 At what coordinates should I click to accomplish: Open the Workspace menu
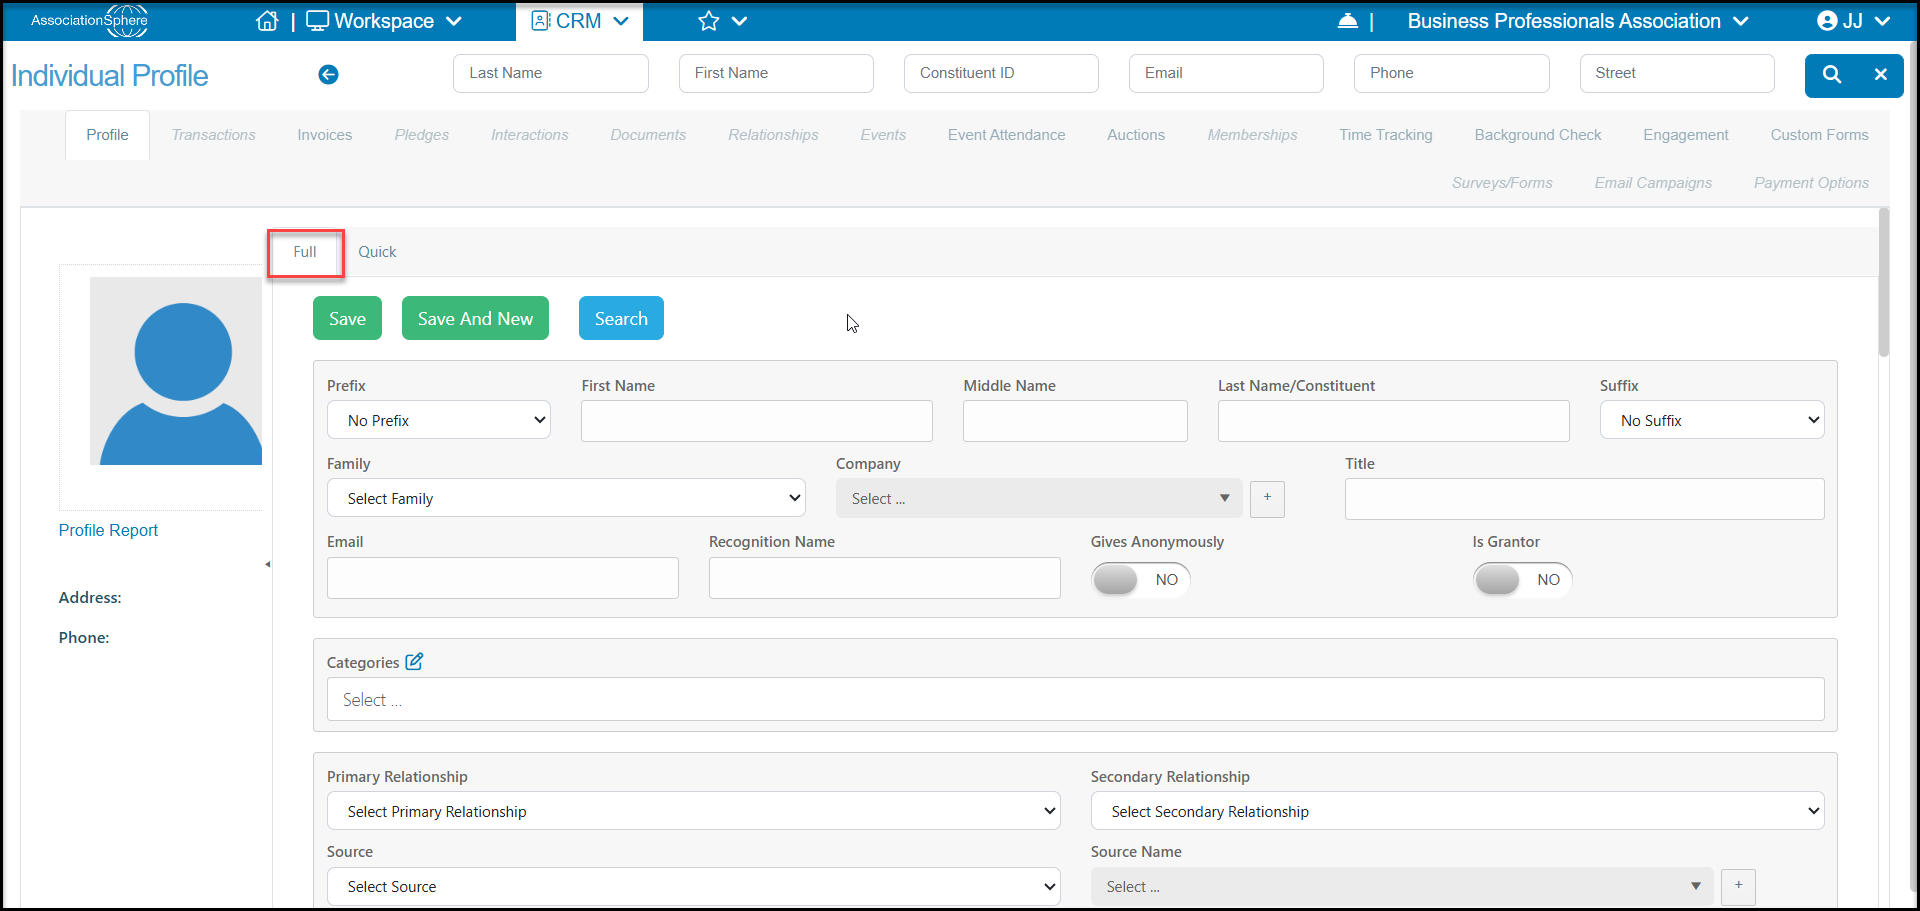click(384, 21)
